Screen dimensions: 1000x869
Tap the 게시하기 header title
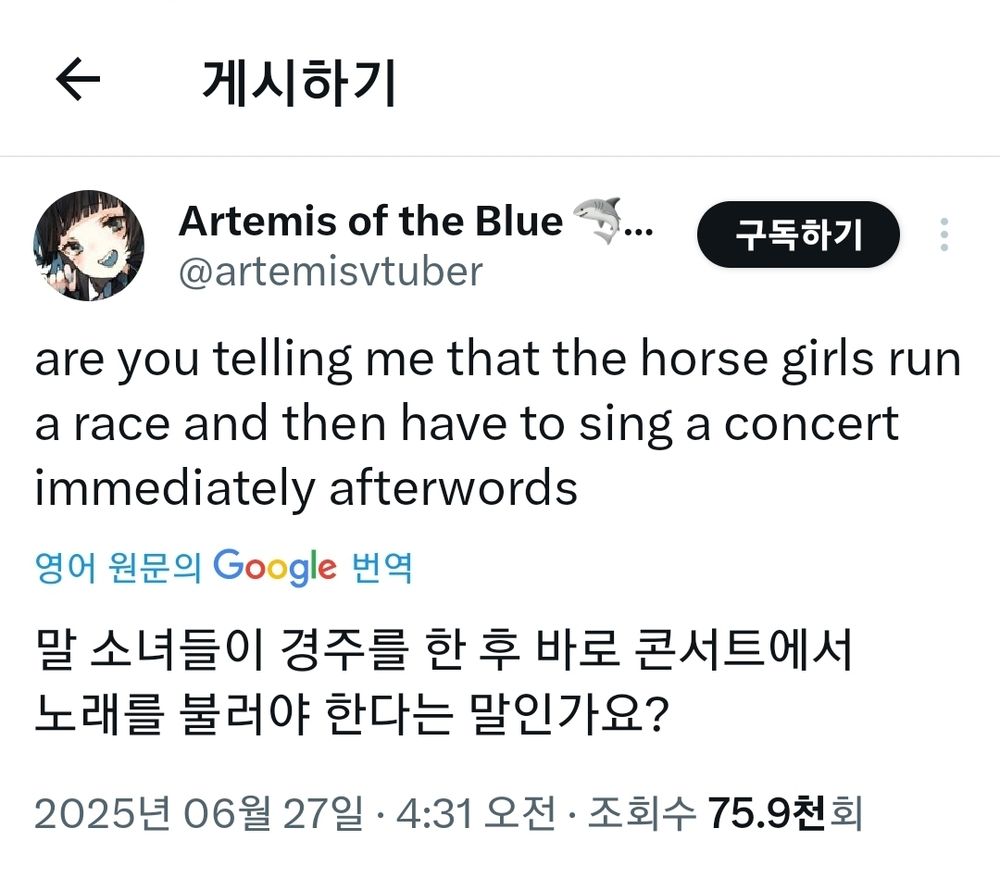pyautogui.click(x=299, y=82)
